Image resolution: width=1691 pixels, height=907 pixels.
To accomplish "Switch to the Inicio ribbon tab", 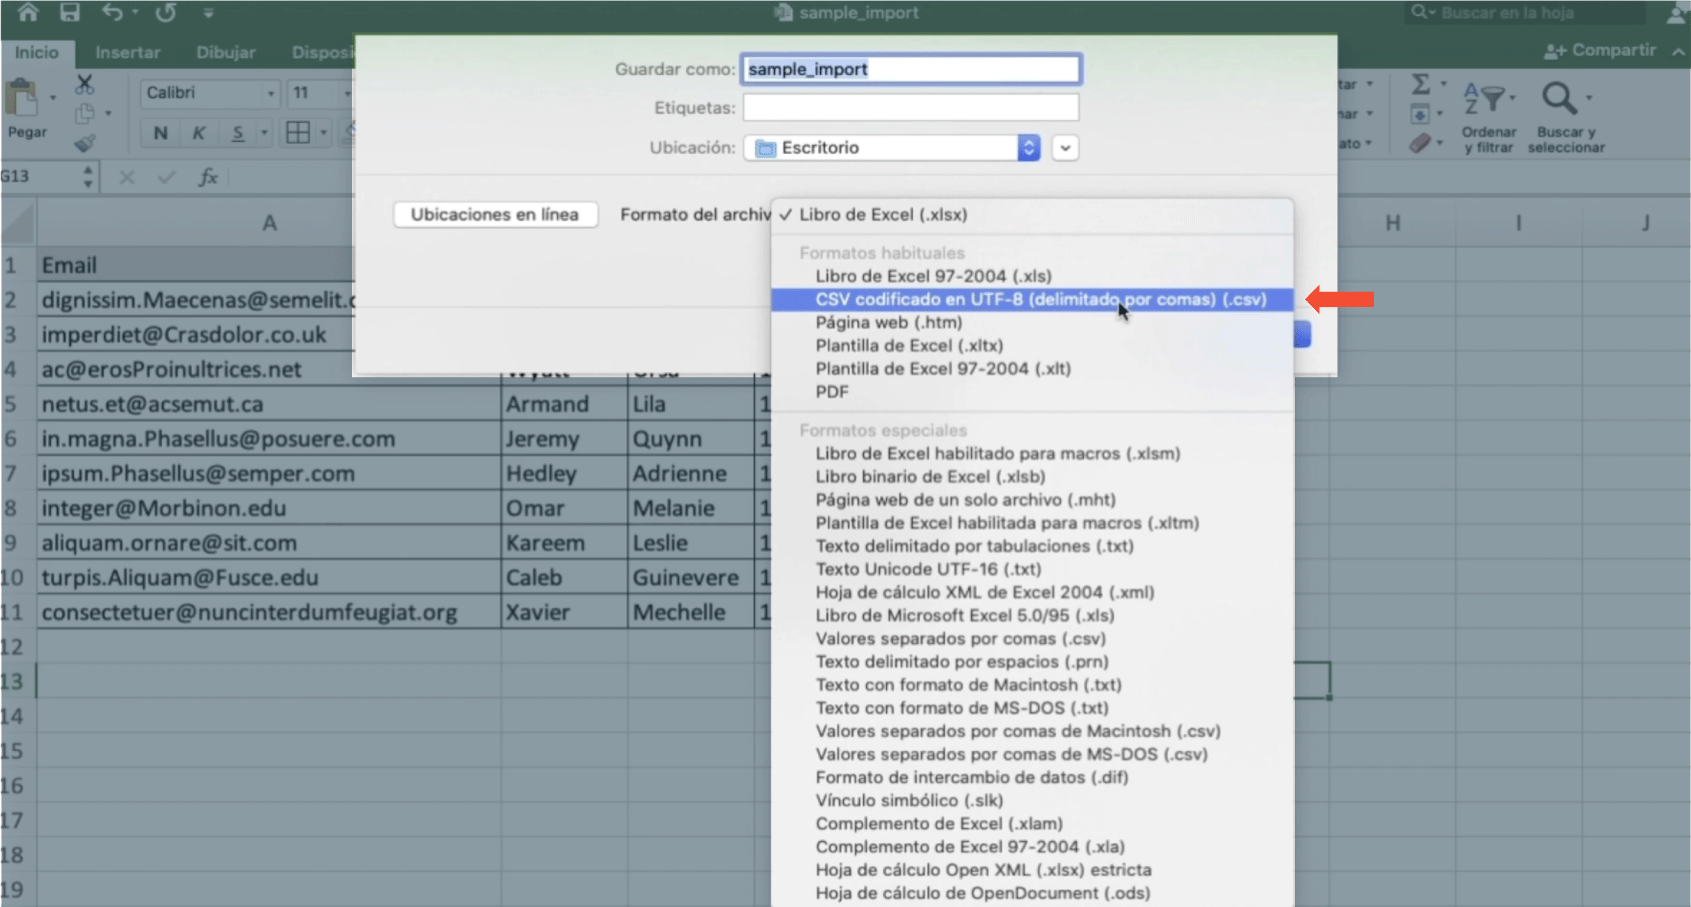I will [36, 52].
